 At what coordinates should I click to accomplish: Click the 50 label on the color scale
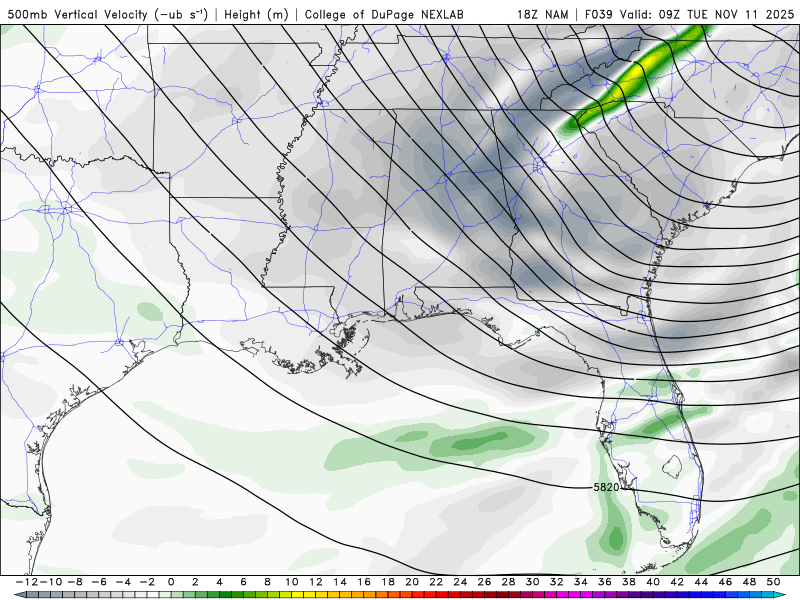click(773, 582)
